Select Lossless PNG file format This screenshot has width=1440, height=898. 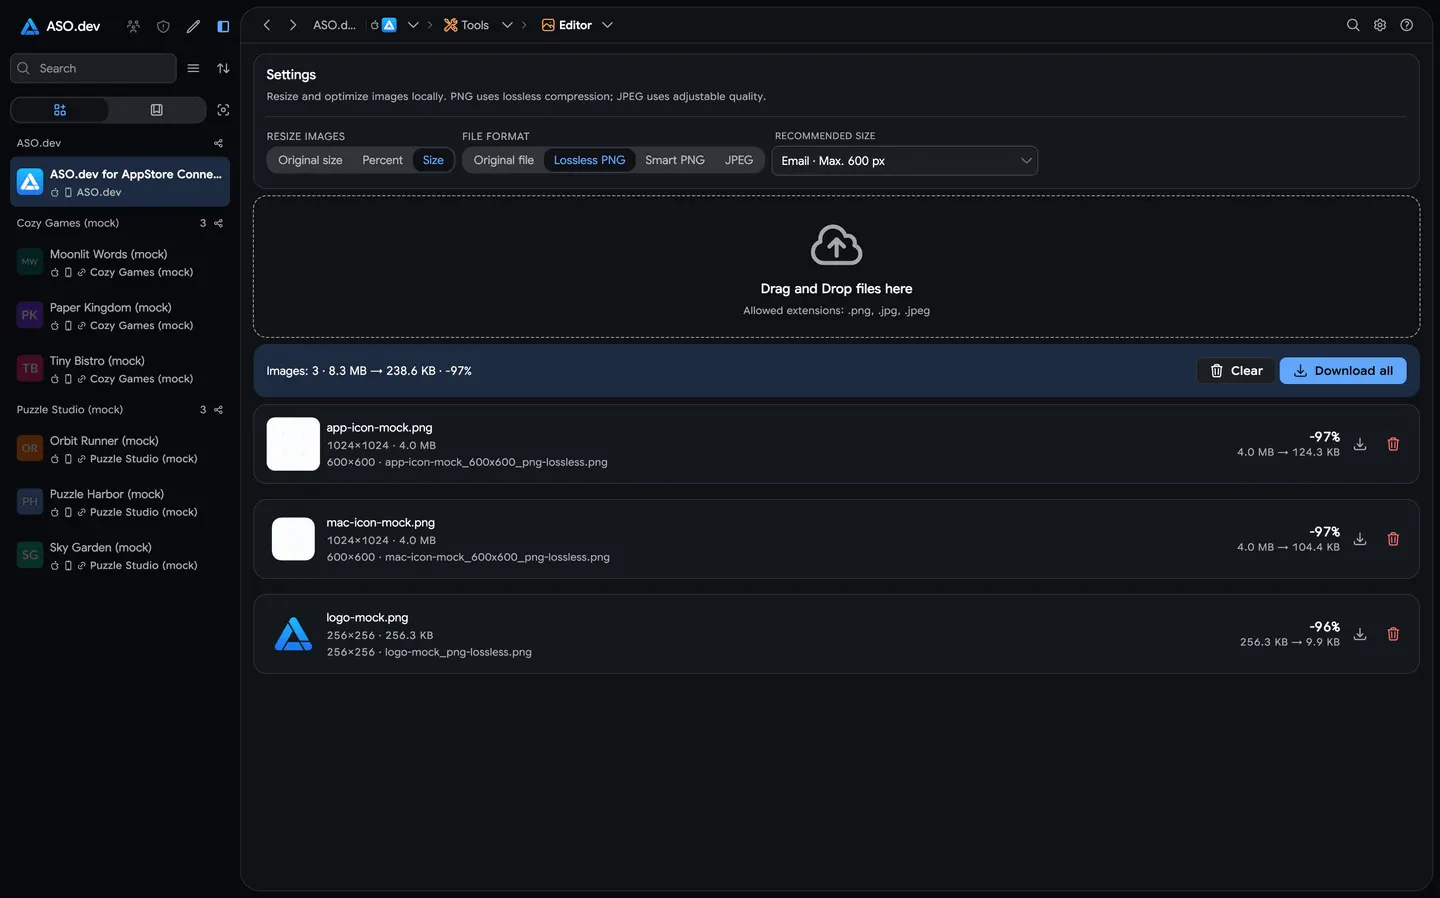(x=589, y=160)
